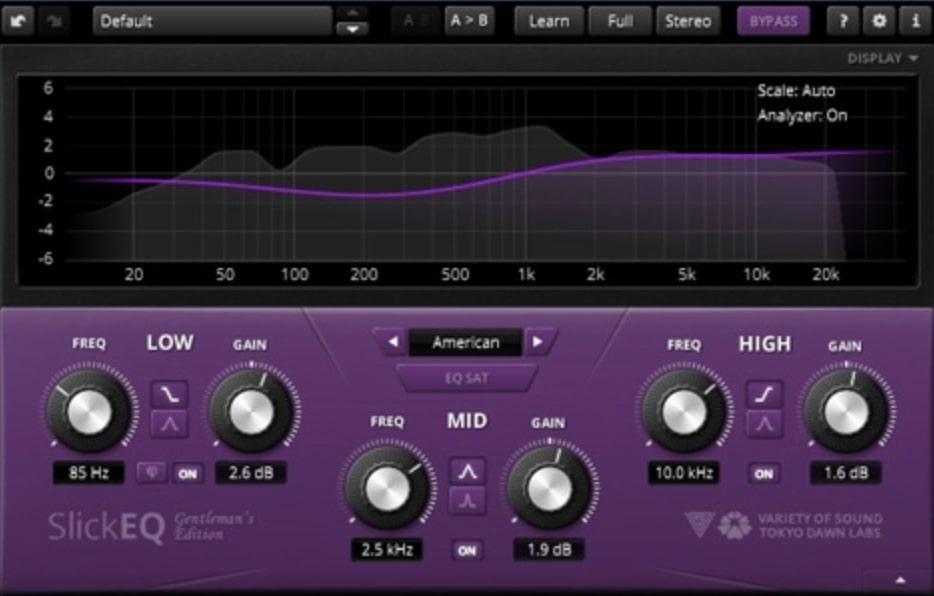Click the Analyzer: On display label
This screenshot has height=596, width=934.
802,116
